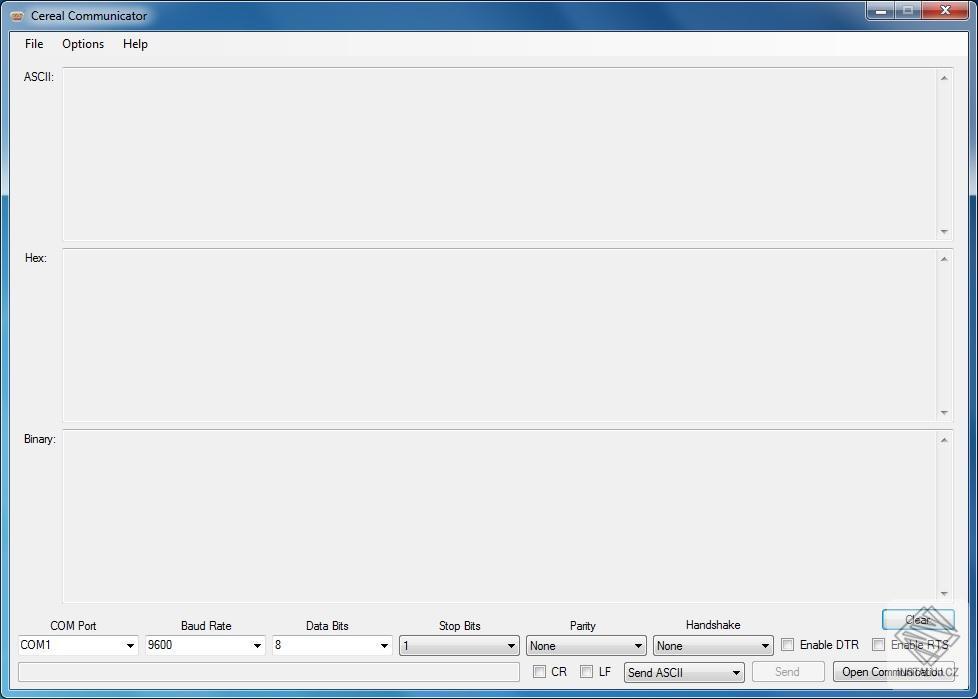Click the ASCII pane scroll up arrow
The width and height of the screenshot is (978, 699).
coord(944,78)
